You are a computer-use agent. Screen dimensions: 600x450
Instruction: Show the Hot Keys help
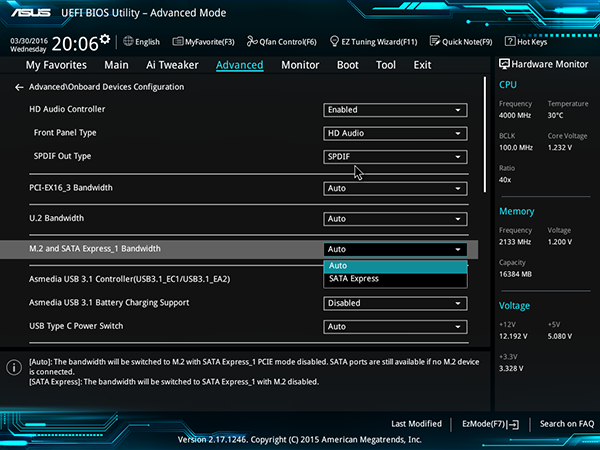point(526,42)
